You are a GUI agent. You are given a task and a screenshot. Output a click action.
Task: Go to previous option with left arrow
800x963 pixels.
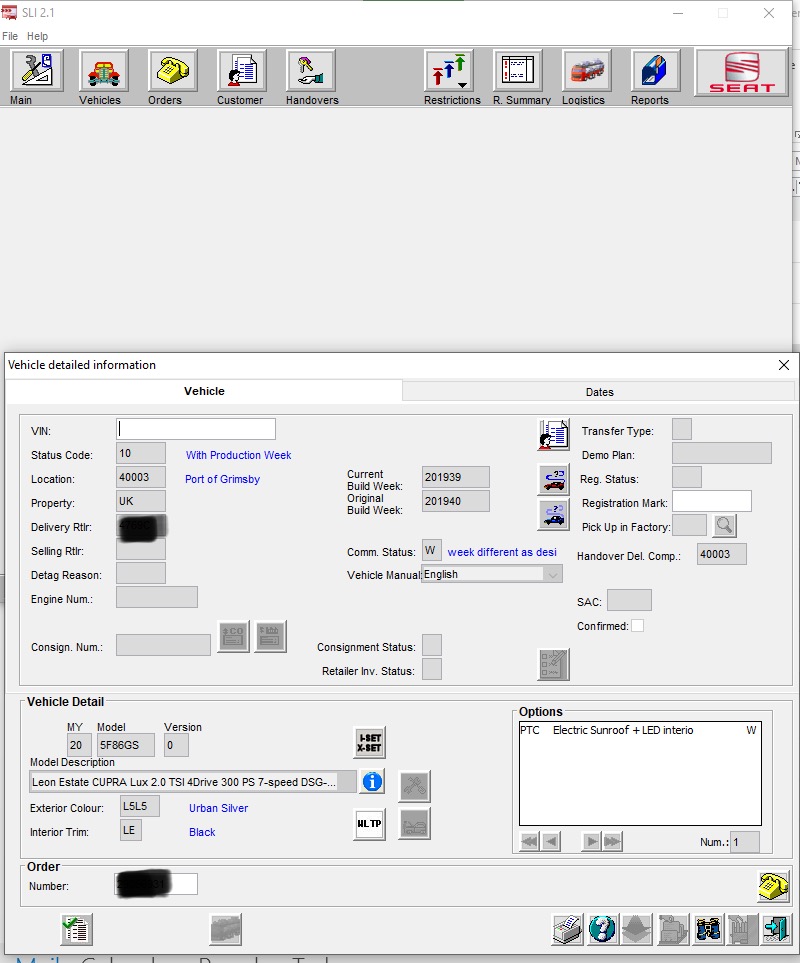pos(551,841)
